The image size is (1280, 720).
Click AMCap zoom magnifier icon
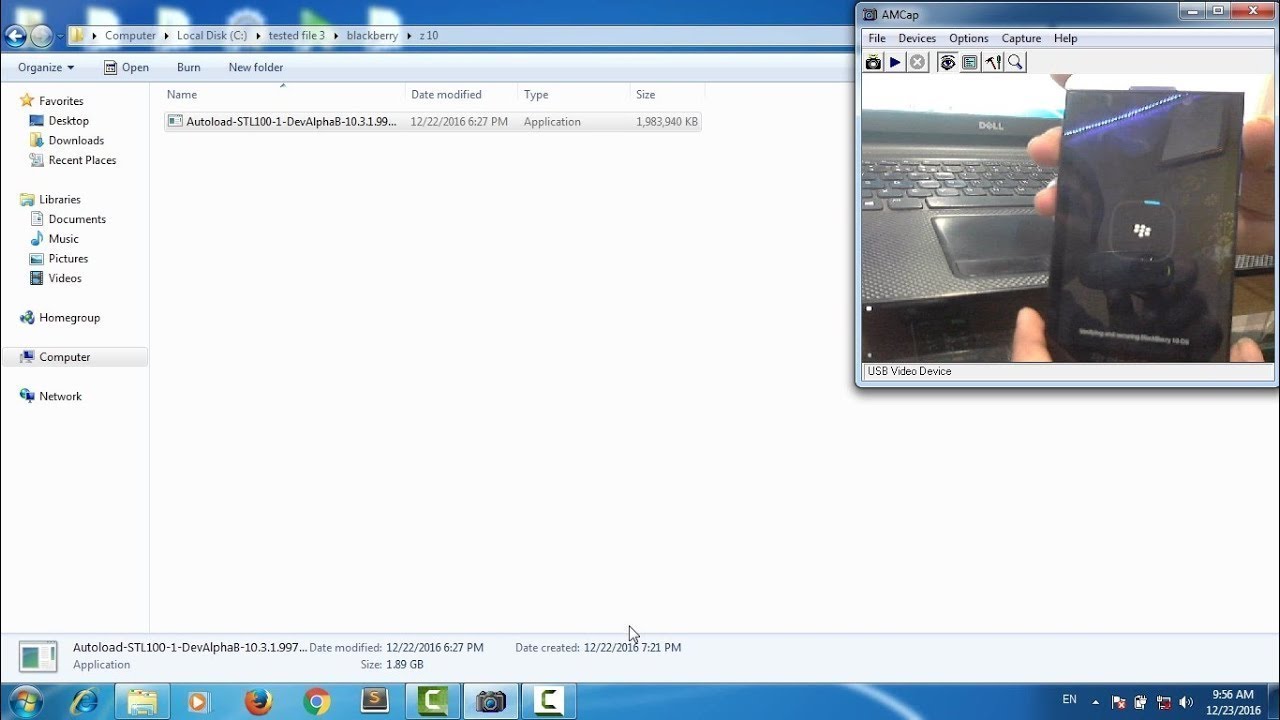click(x=1015, y=62)
